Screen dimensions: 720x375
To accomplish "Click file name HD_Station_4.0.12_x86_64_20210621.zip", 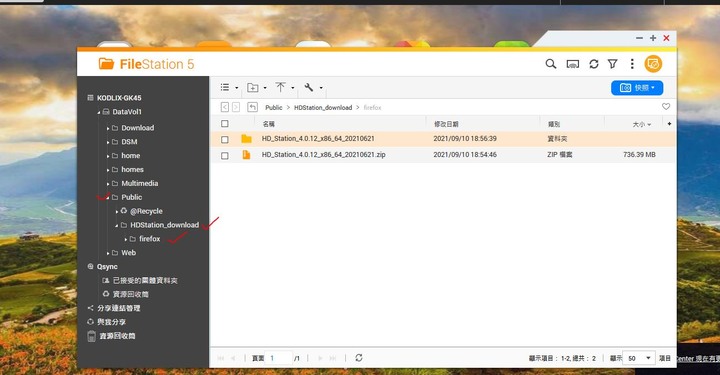I will coord(323,155).
